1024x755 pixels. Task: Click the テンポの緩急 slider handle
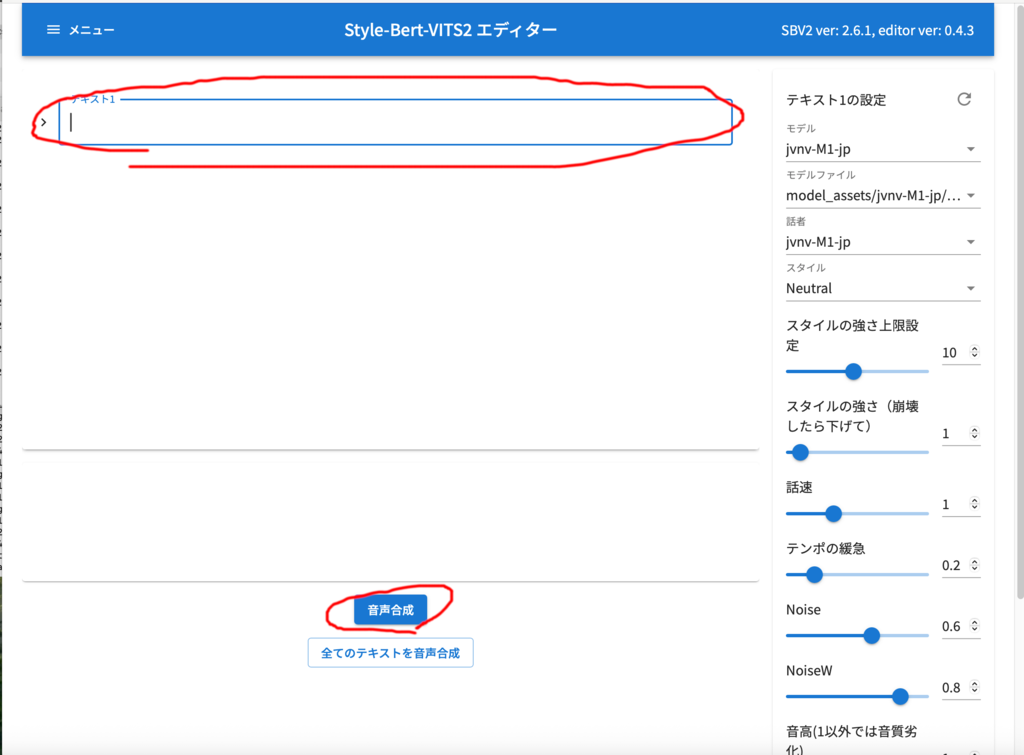point(814,575)
